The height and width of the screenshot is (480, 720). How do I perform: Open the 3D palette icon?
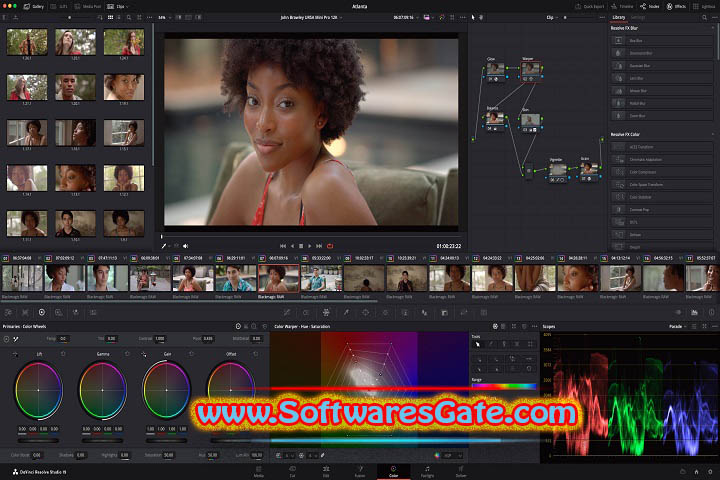pyautogui.click(x=484, y=312)
